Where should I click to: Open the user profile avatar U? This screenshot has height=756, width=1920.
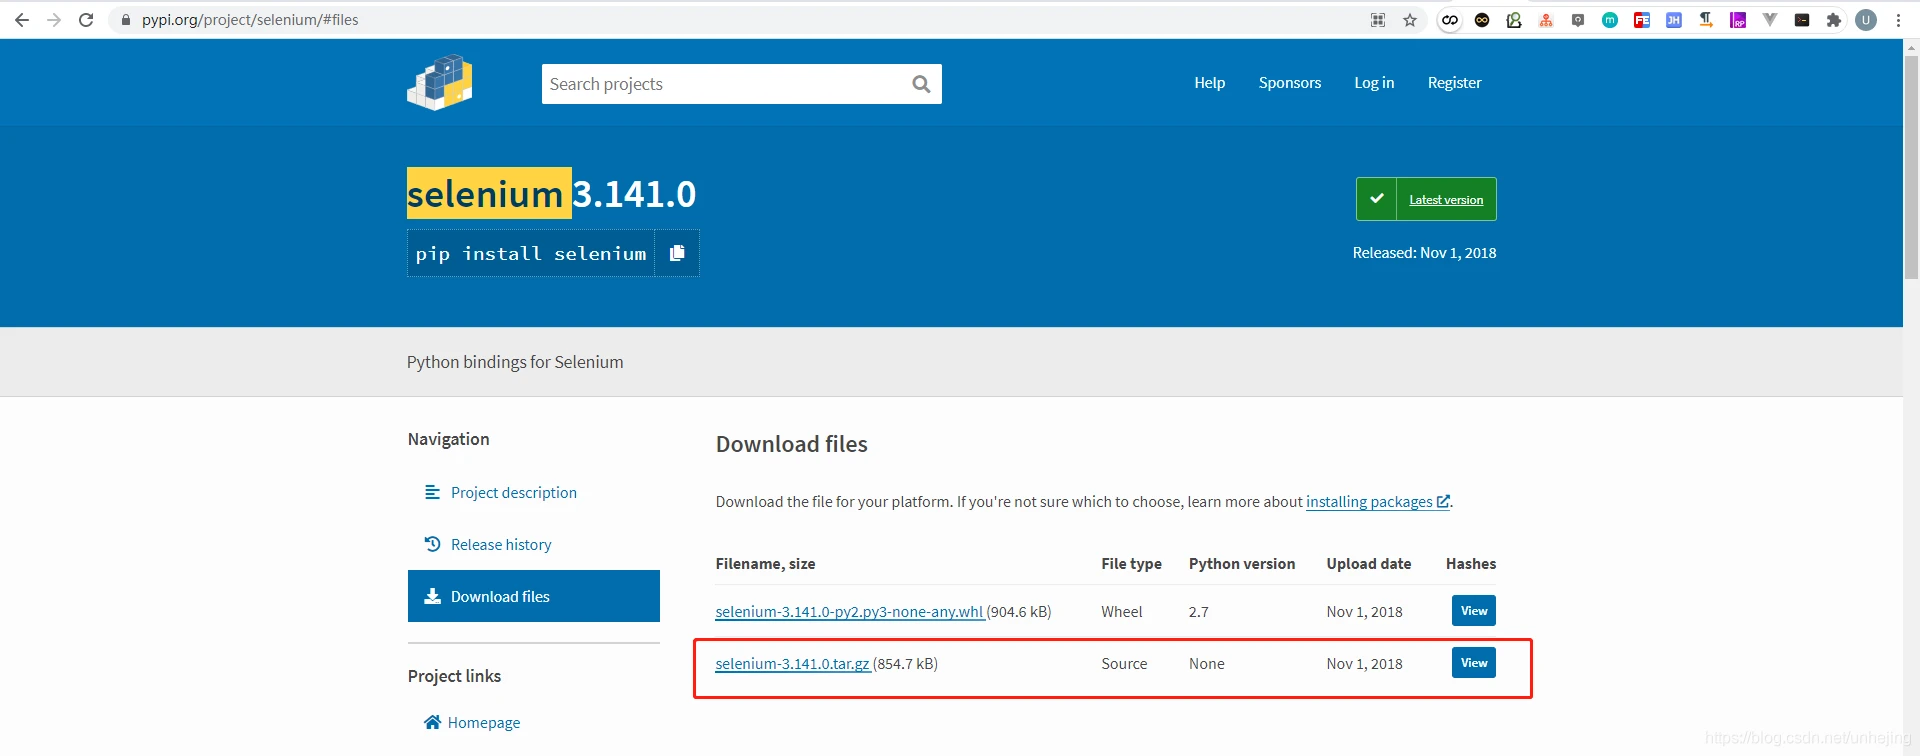(x=1866, y=20)
